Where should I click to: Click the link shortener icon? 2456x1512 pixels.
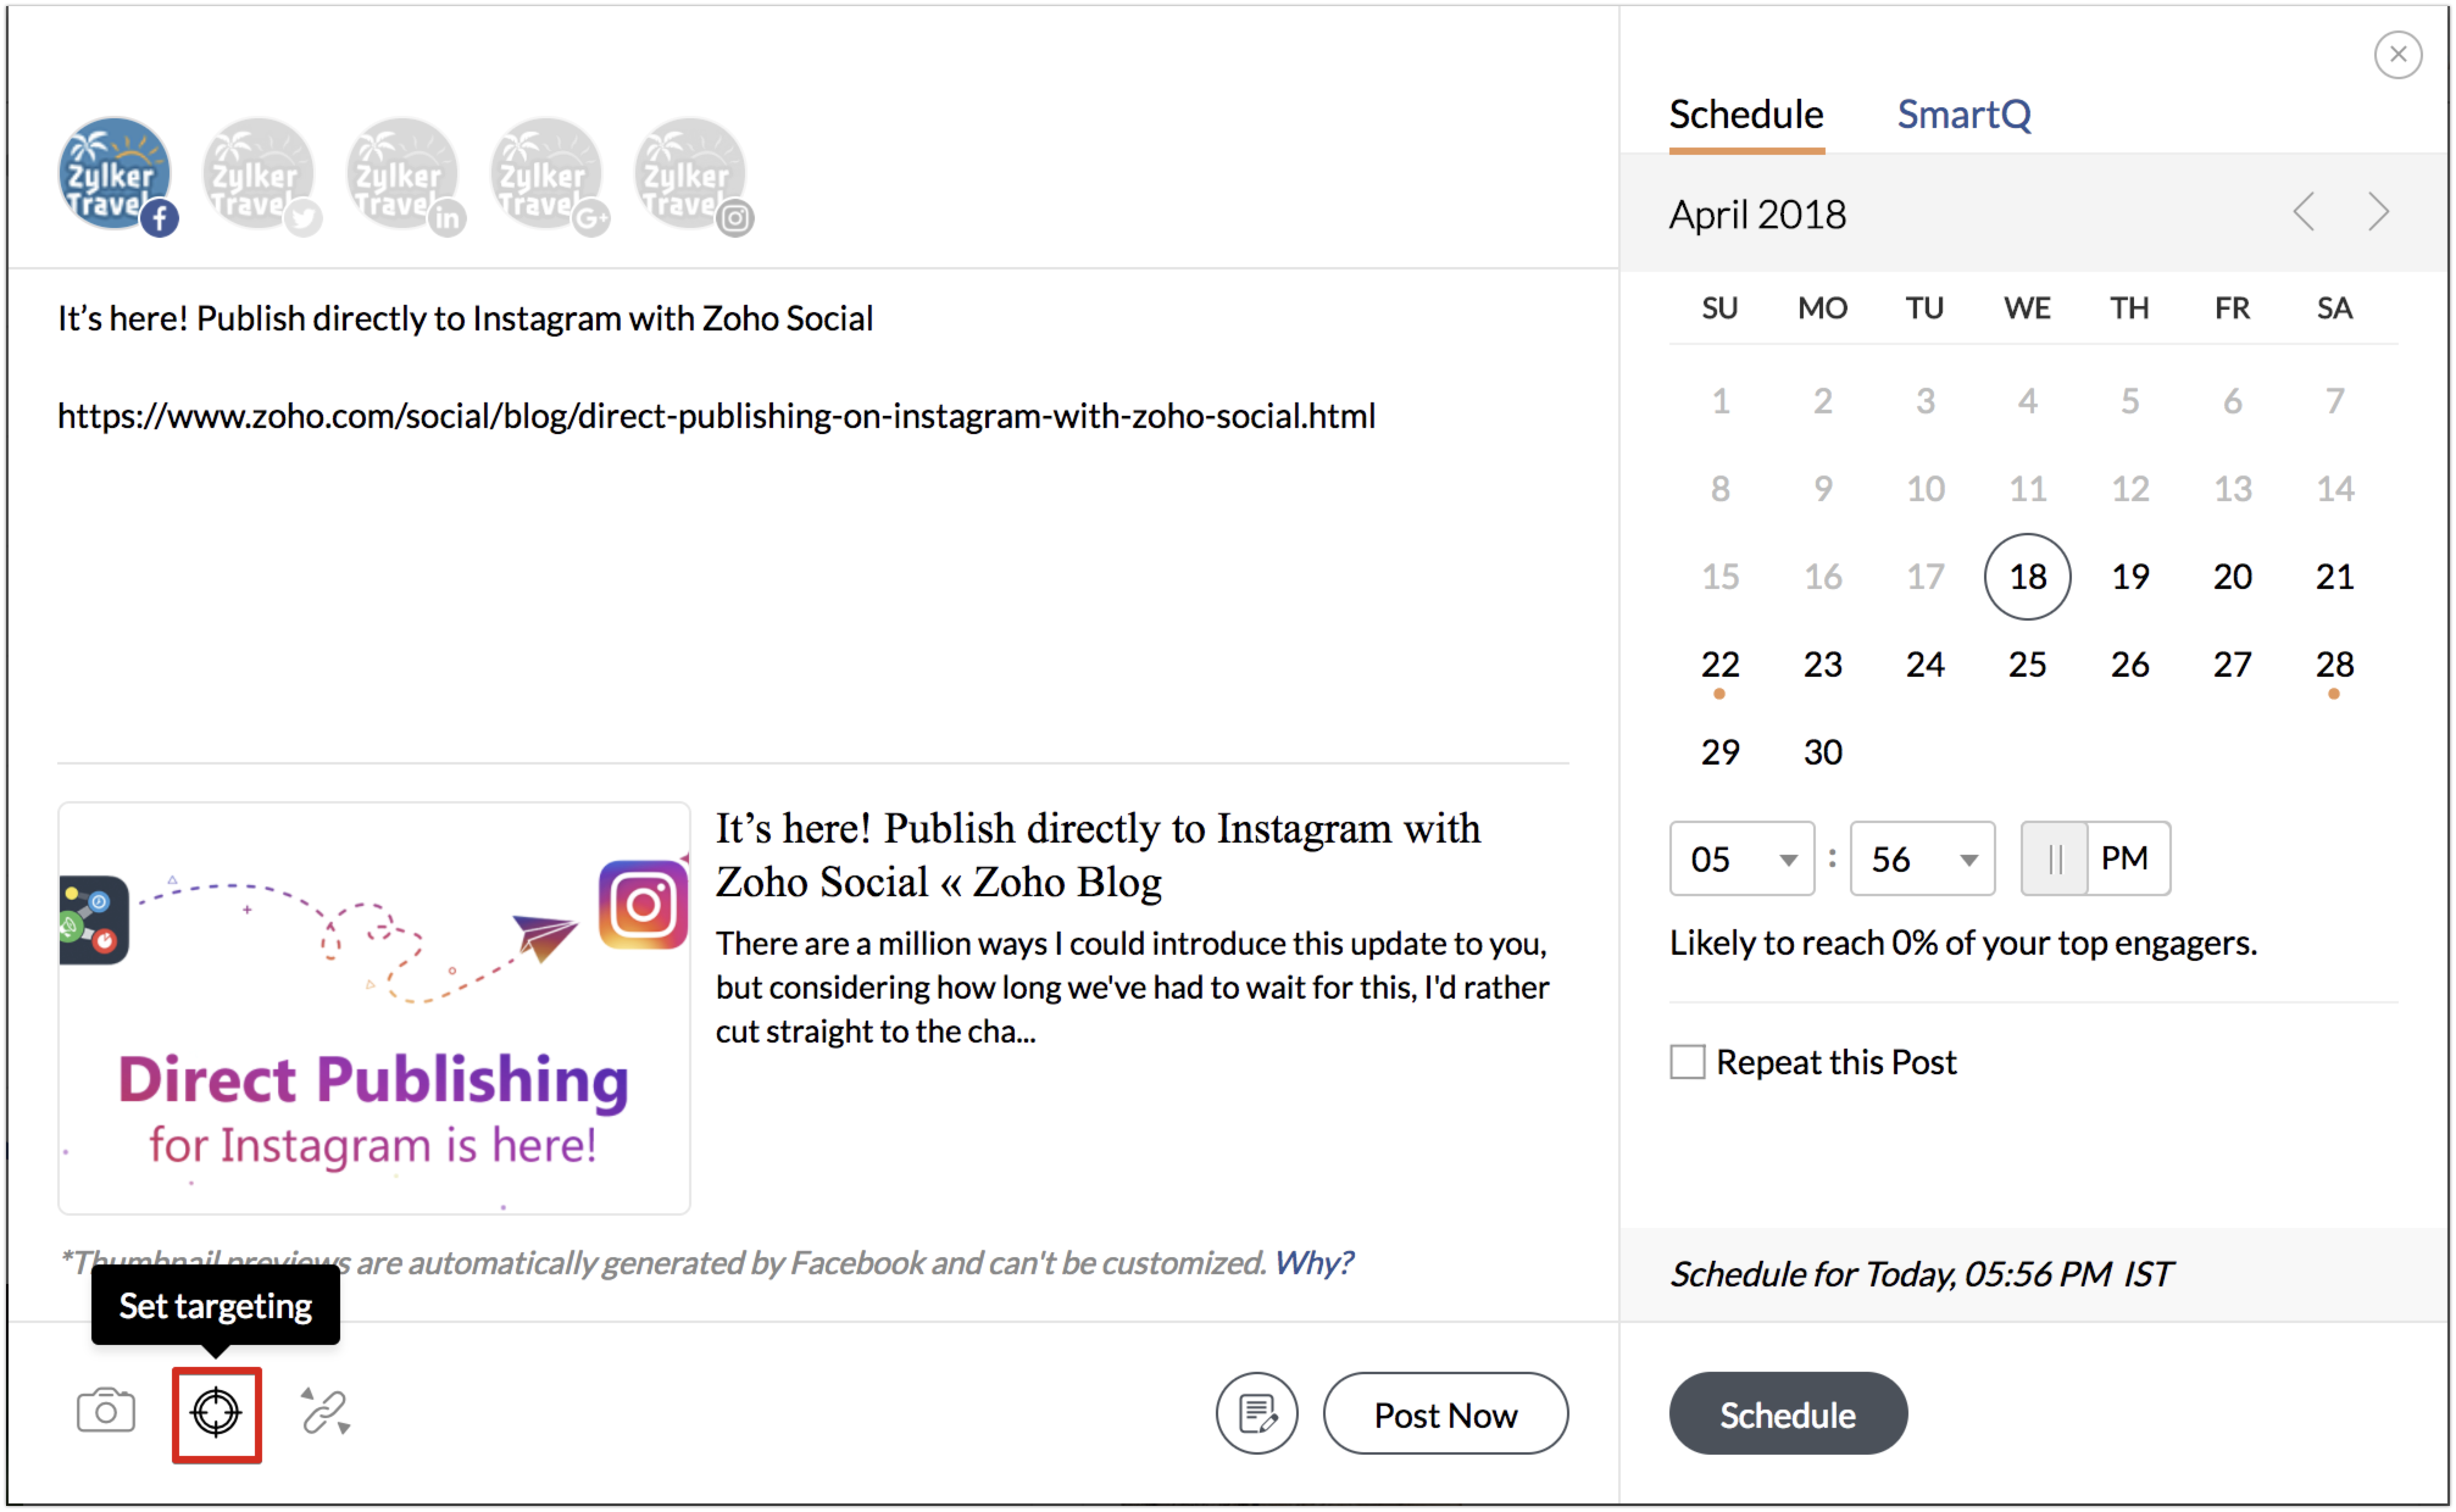(325, 1412)
